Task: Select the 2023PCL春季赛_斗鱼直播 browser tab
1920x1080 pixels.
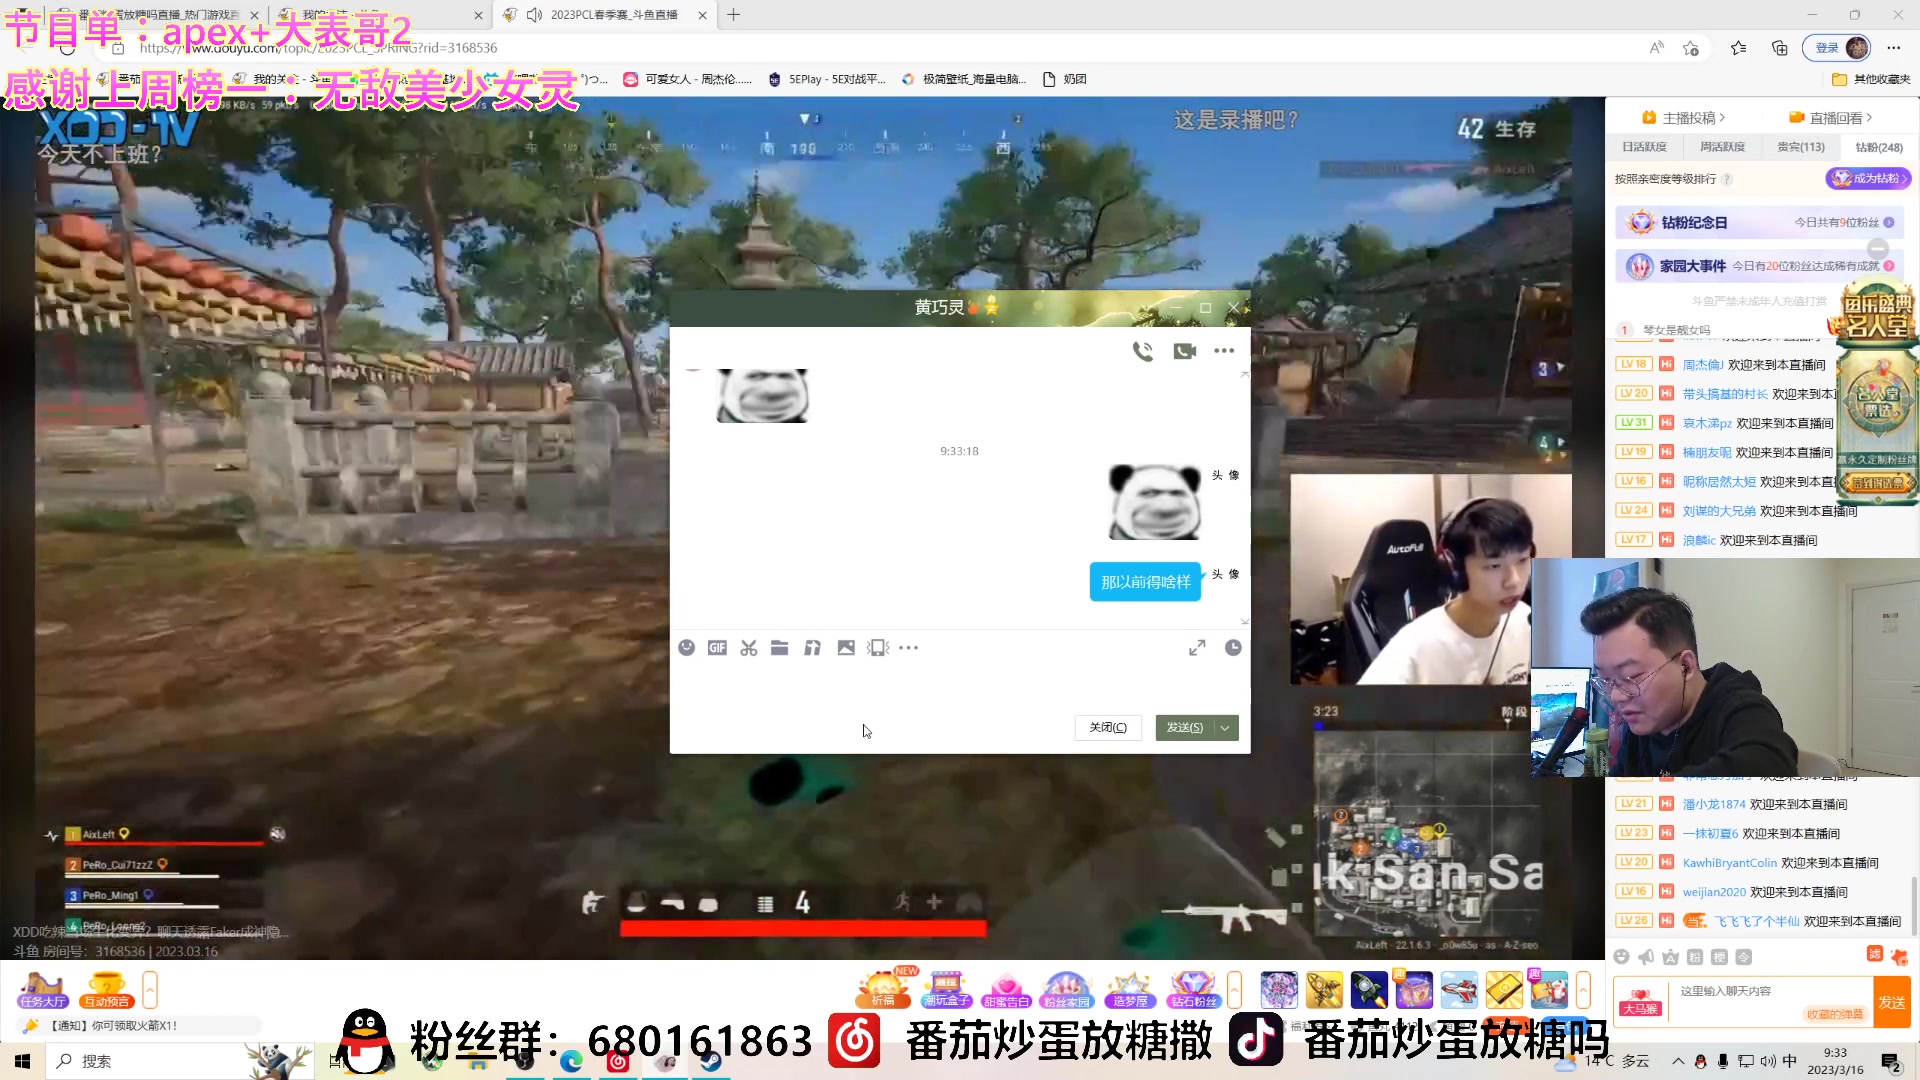Action: (605, 15)
